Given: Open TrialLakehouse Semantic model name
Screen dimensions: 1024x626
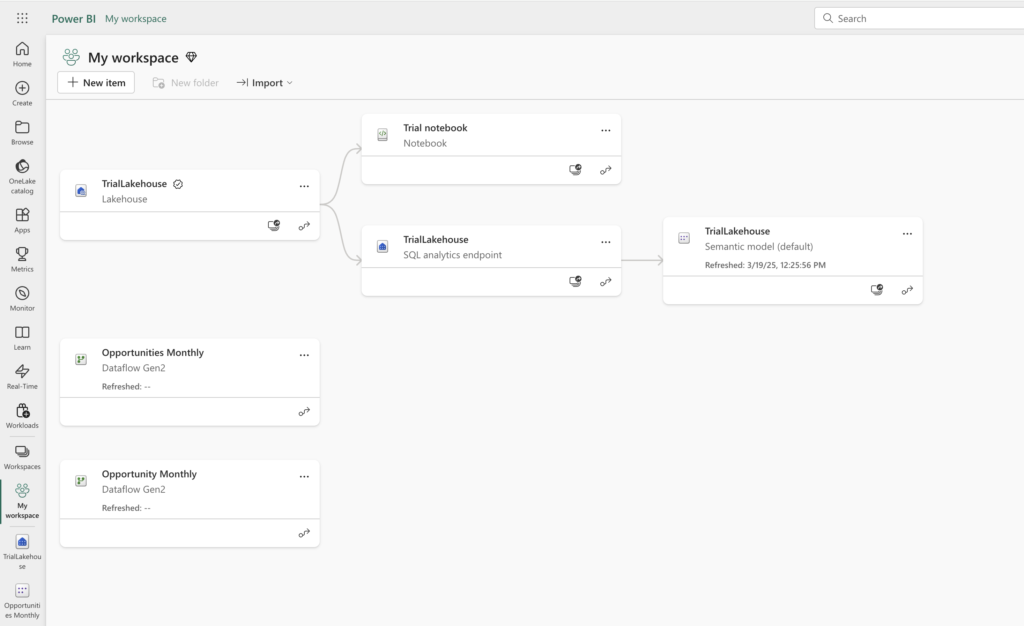Looking at the screenshot, I should (x=737, y=231).
